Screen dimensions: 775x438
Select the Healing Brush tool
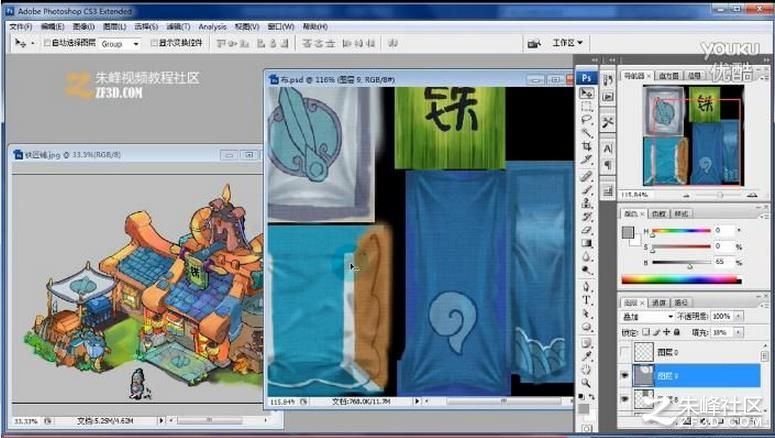pyautogui.click(x=587, y=176)
